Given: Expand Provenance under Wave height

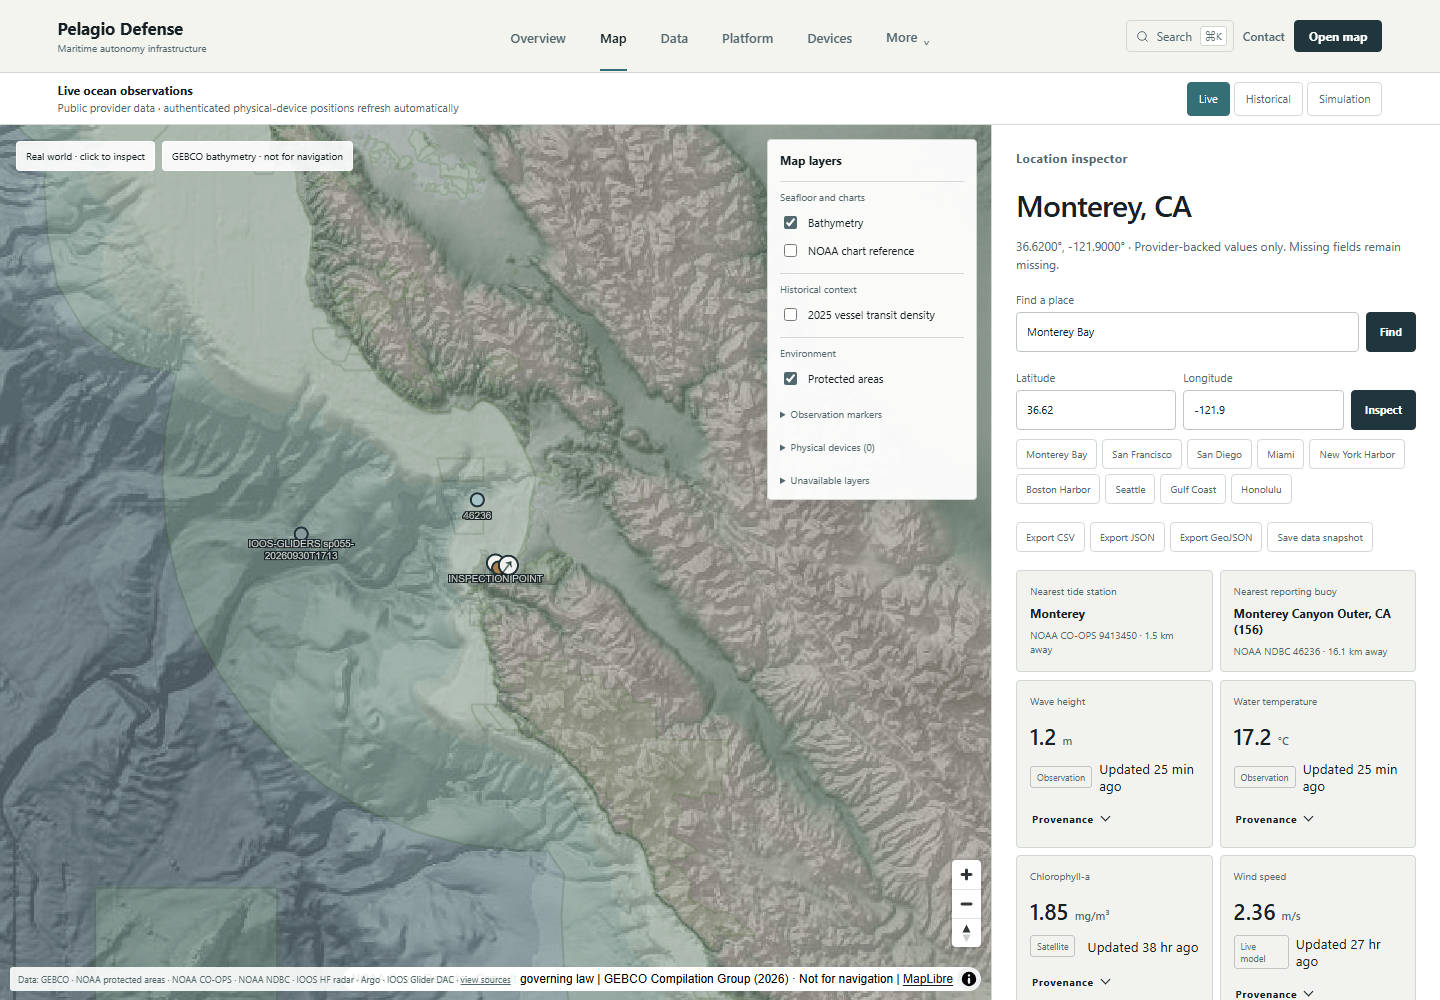Looking at the screenshot, I should 1071,819.
